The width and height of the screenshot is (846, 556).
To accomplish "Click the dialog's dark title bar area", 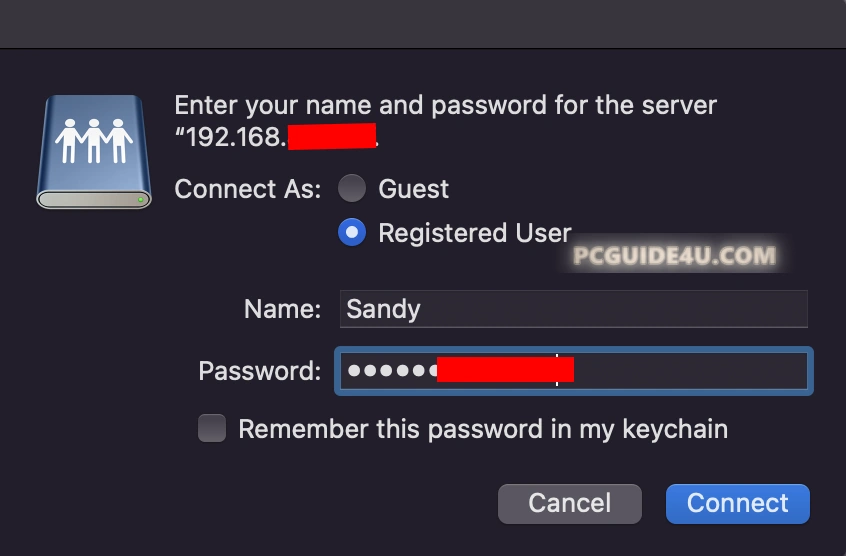I will 423,22.
